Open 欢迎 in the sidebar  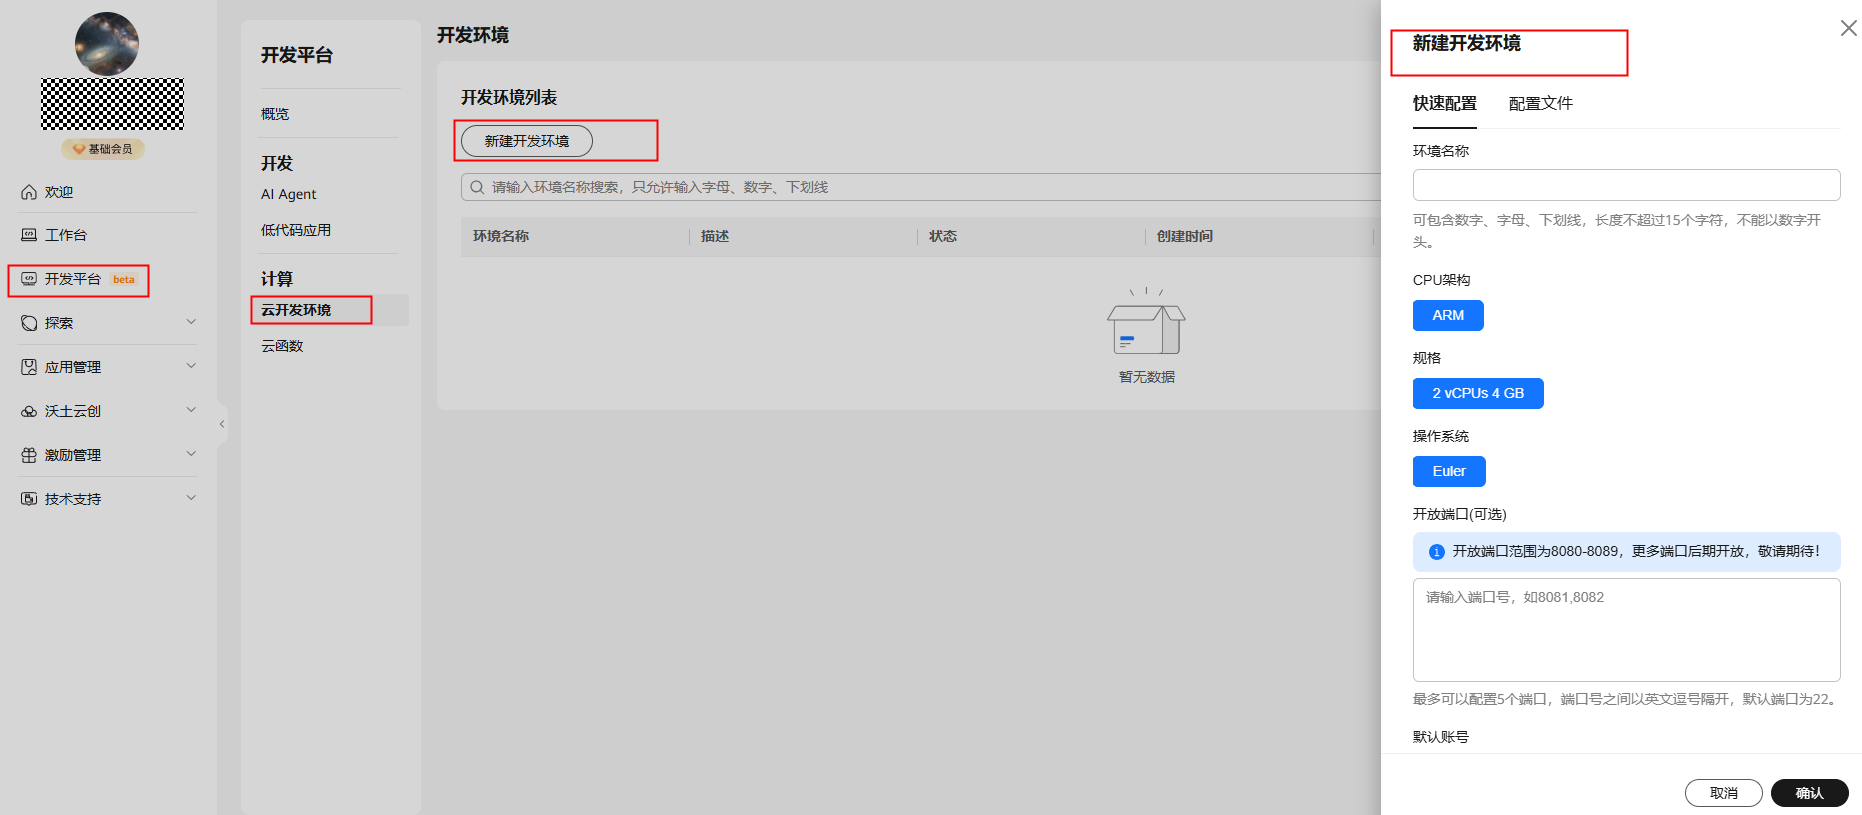point(59,192)
